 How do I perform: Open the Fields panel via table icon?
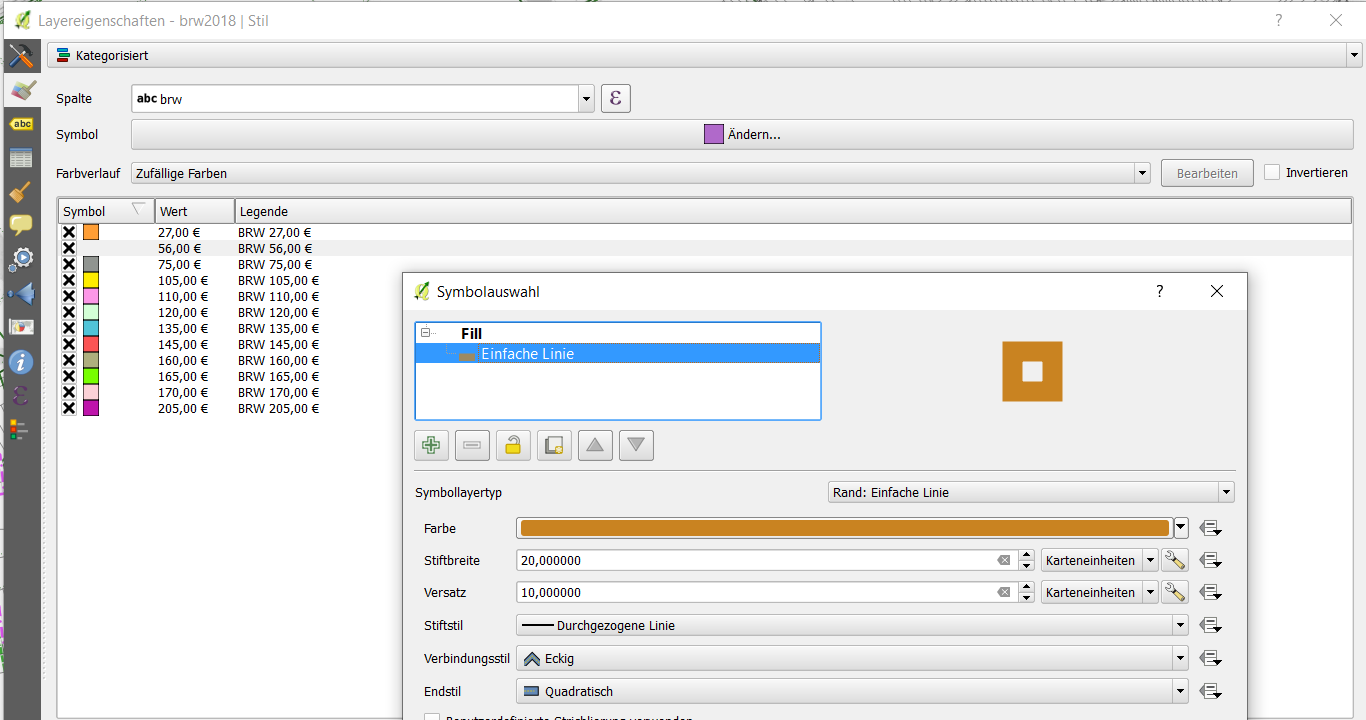pos(22,157)
